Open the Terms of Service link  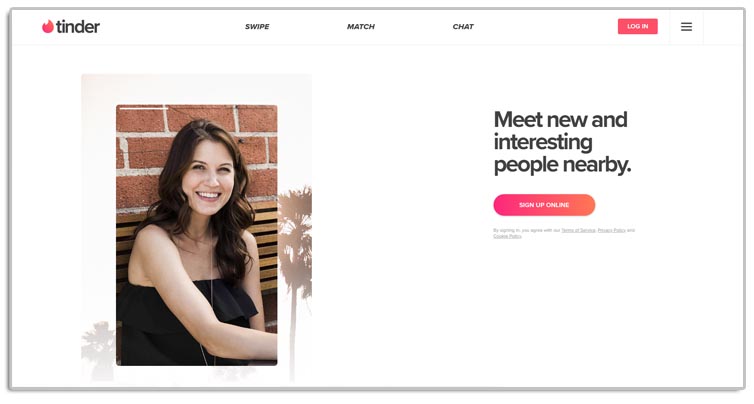[578, 230]
